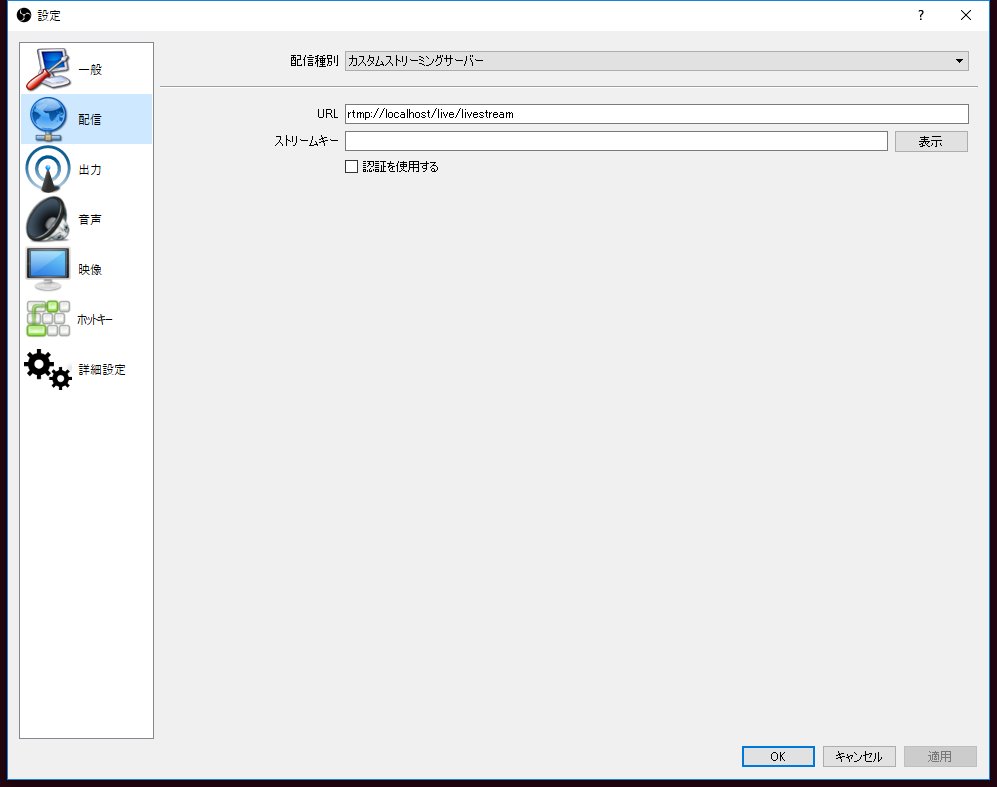Click the 適用 (Apply) button
This screenshot has width=997, height=787.
(939, 756)
